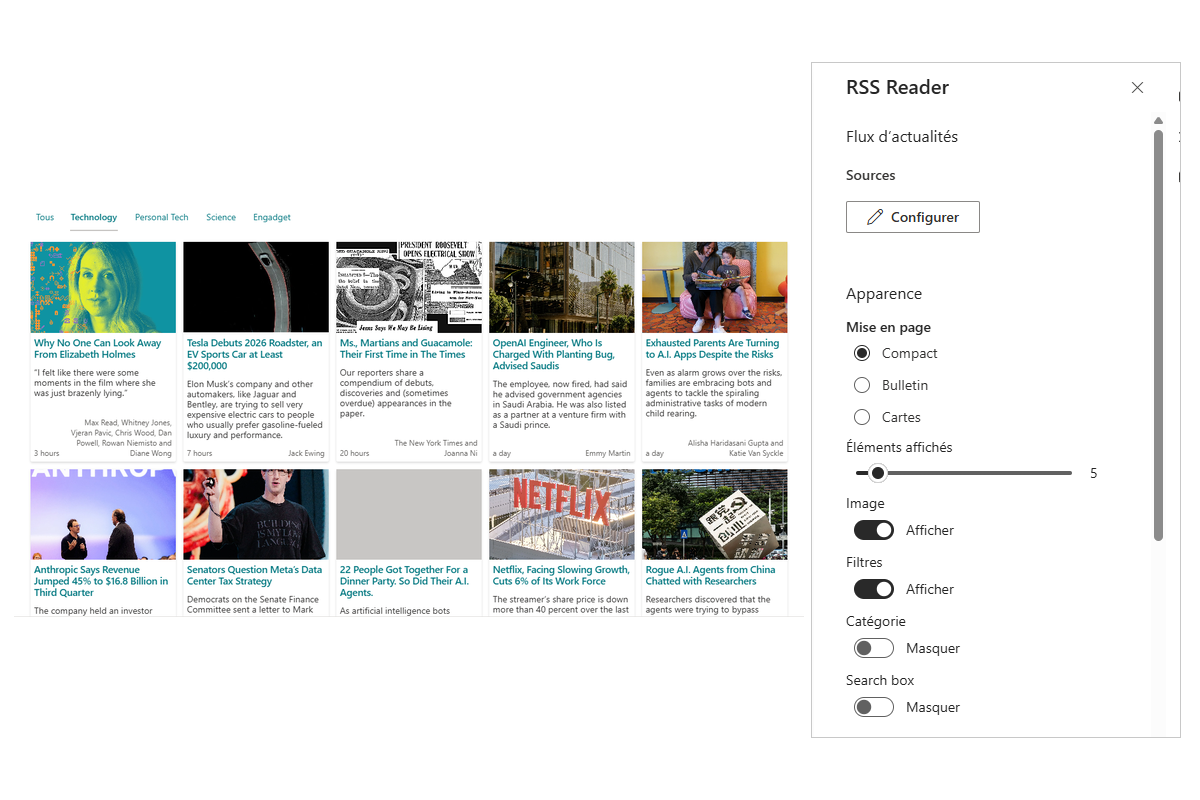Open the Personal Tech filter tab
Viewport: 1200px width, 800px height.
(x=162, y=217)
